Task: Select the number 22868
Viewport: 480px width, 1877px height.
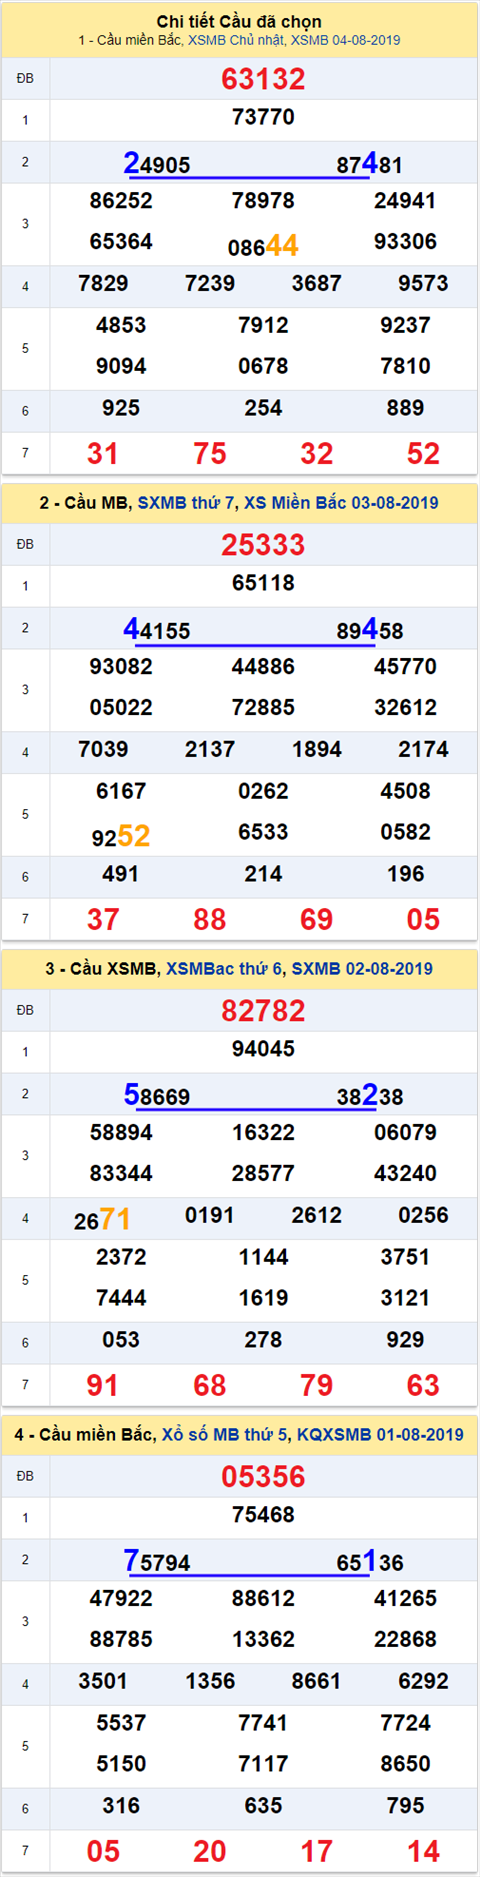Action: (x=405, y=1640)
